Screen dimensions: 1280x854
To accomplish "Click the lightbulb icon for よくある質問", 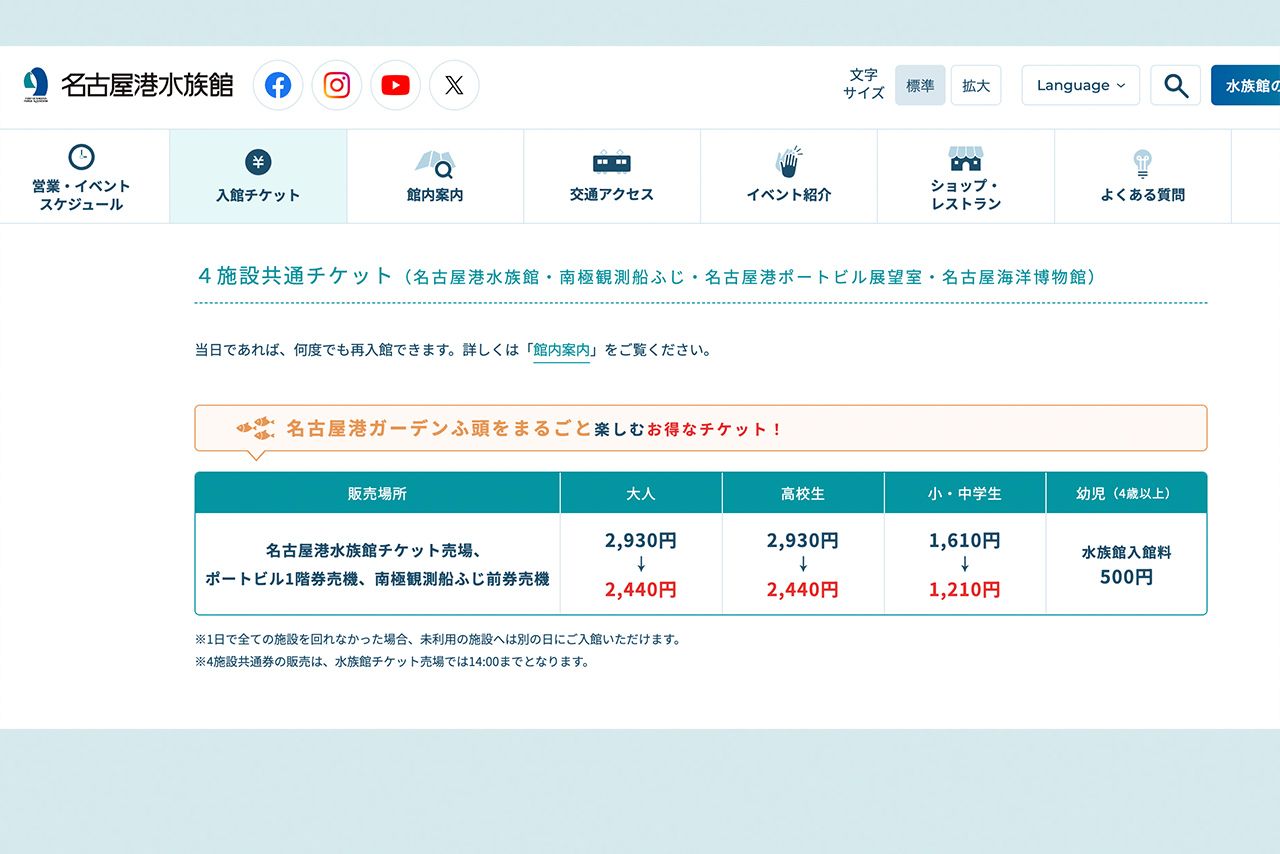I will click(1143, 164).
